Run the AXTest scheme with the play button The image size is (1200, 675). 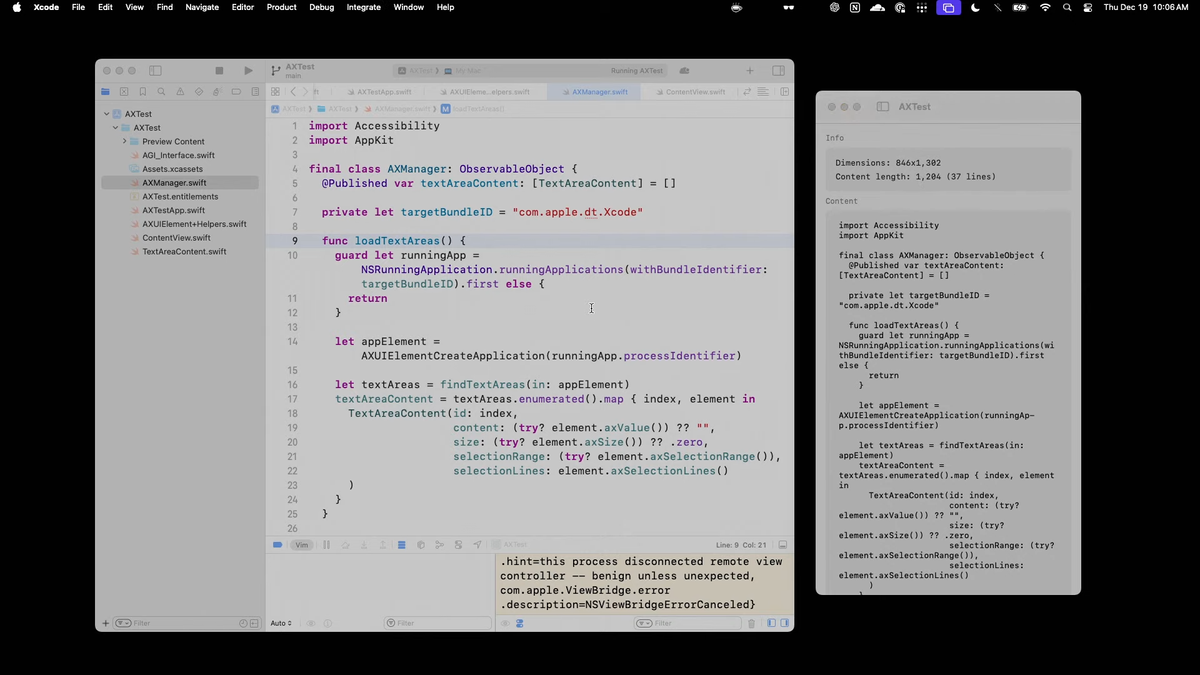pyautogui.click(x=248, y=70)
